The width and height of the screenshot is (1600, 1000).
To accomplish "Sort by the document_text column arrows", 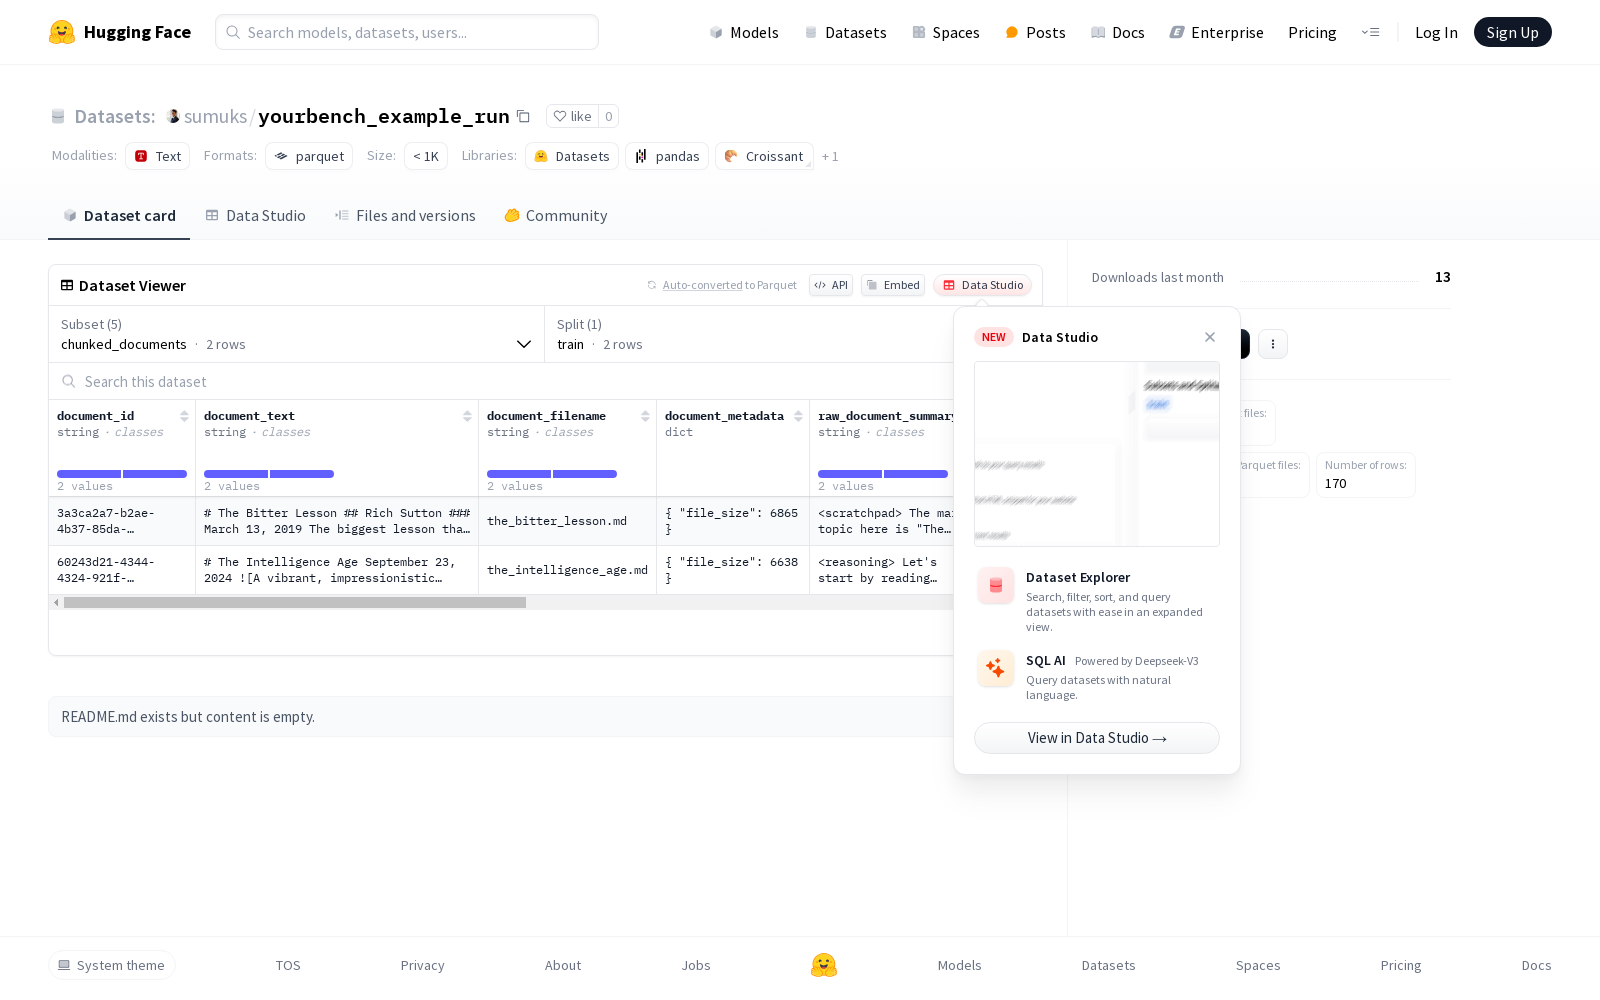I will (x=467, y=416).
